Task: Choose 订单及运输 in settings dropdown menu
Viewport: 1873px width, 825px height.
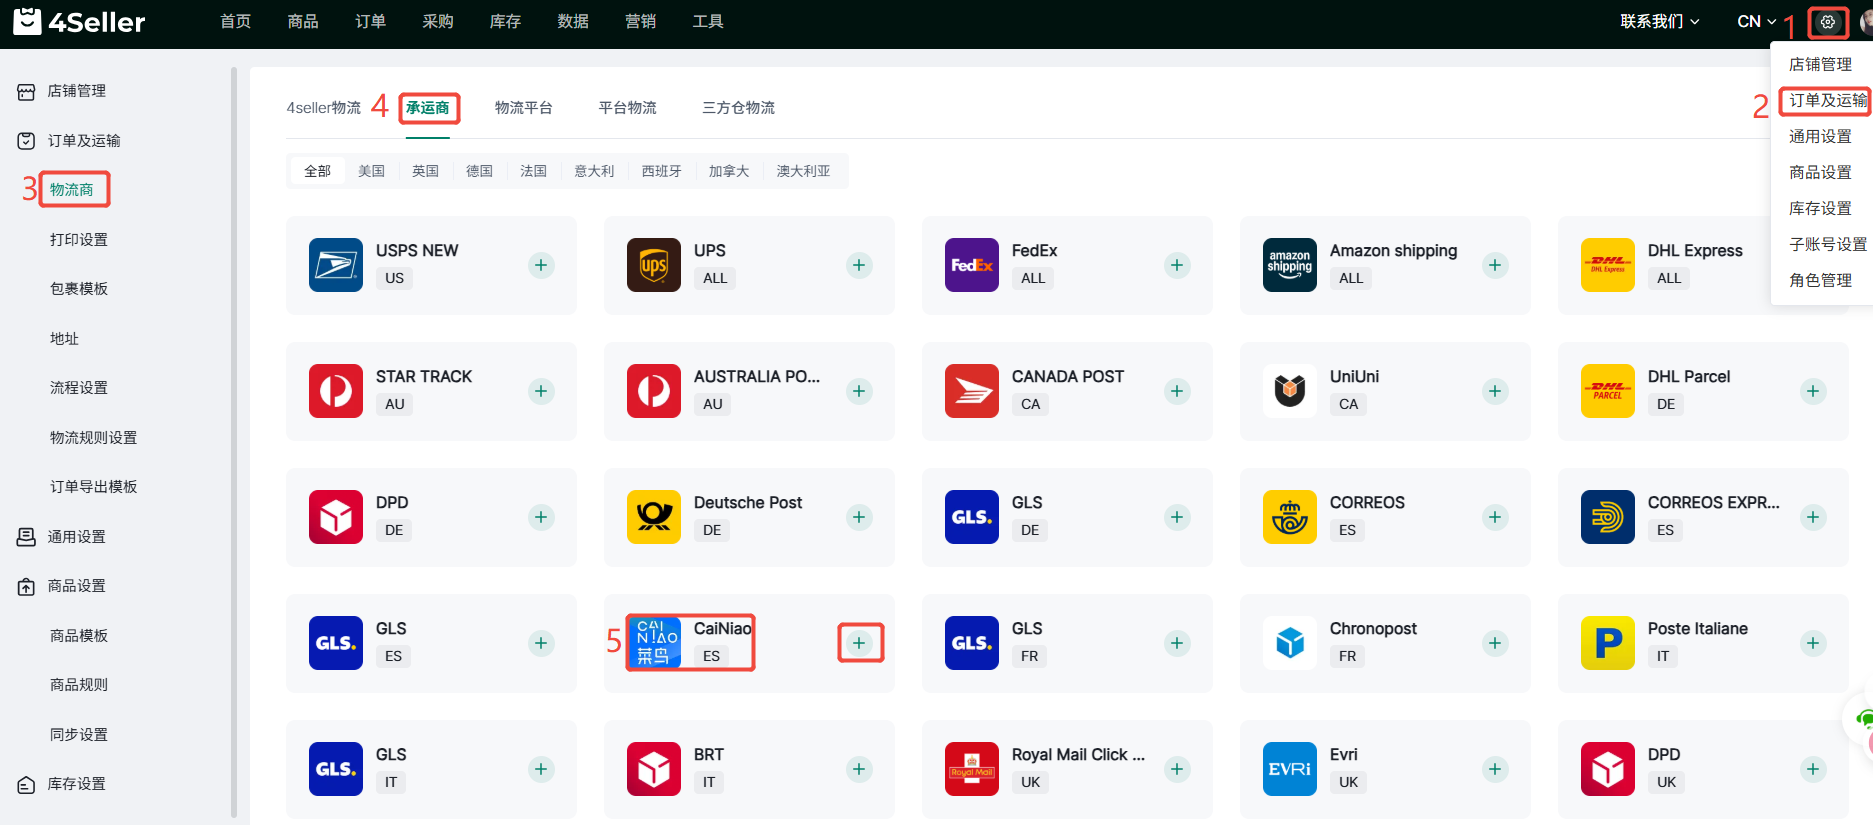Action: coord(1827,101)
